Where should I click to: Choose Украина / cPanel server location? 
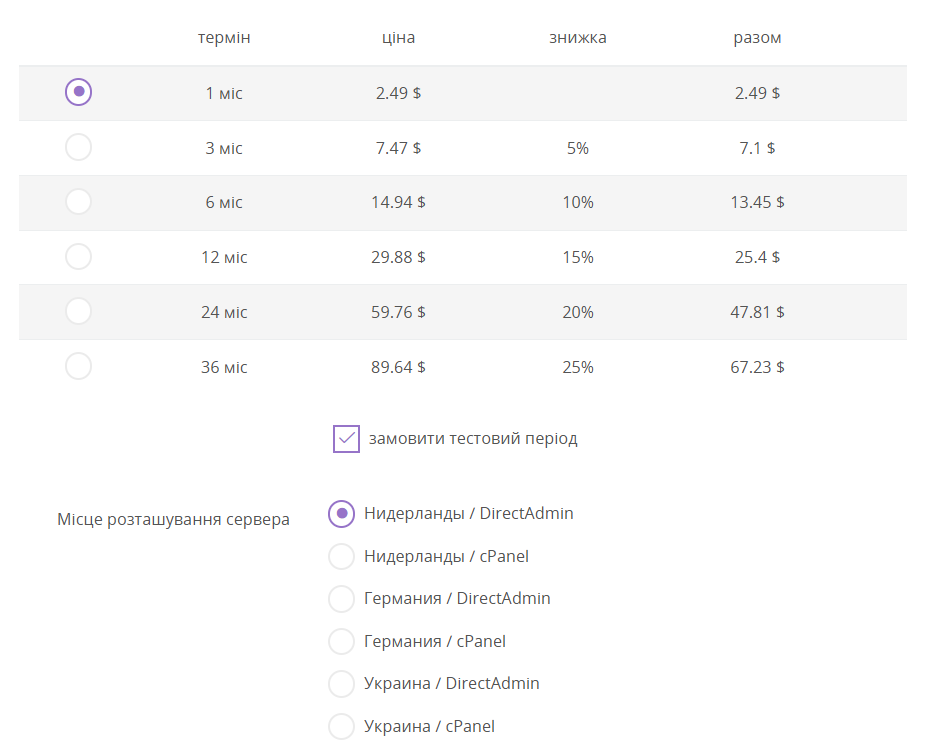click(342, 726)
